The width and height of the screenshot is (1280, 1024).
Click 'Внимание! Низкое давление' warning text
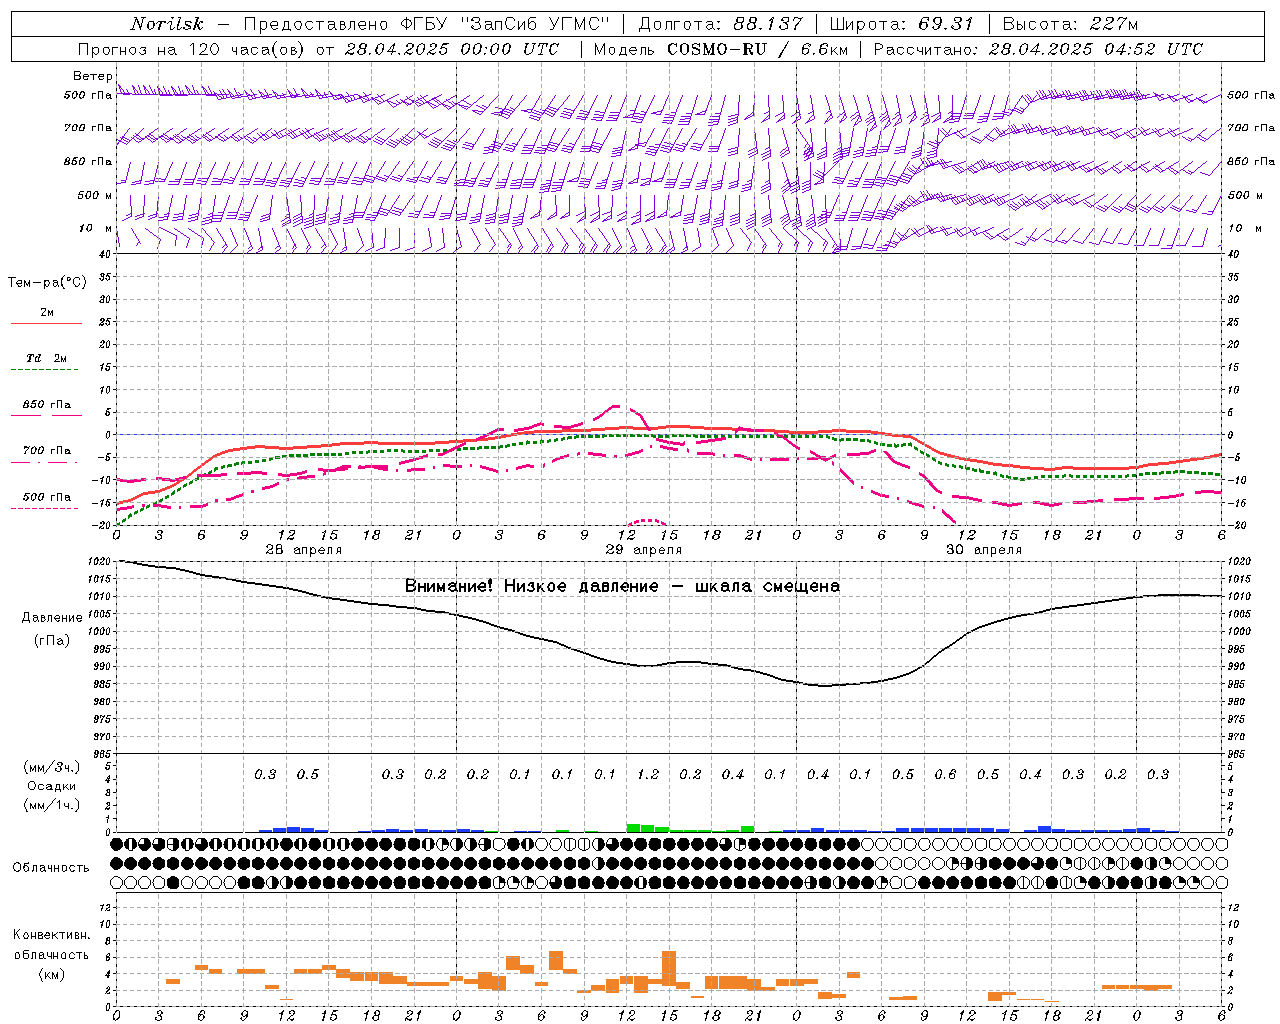pos(532,586)
